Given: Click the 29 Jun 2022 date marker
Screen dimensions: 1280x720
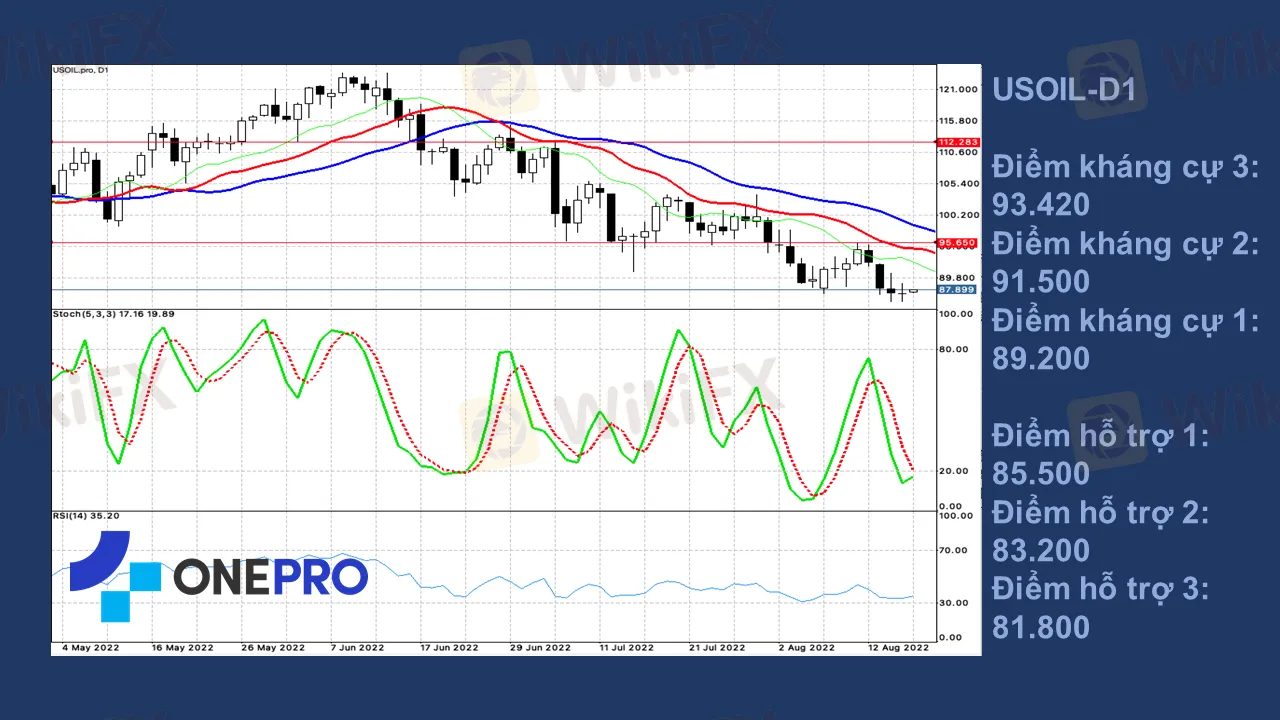Looking at the screenshot, I should coord(540,647).
